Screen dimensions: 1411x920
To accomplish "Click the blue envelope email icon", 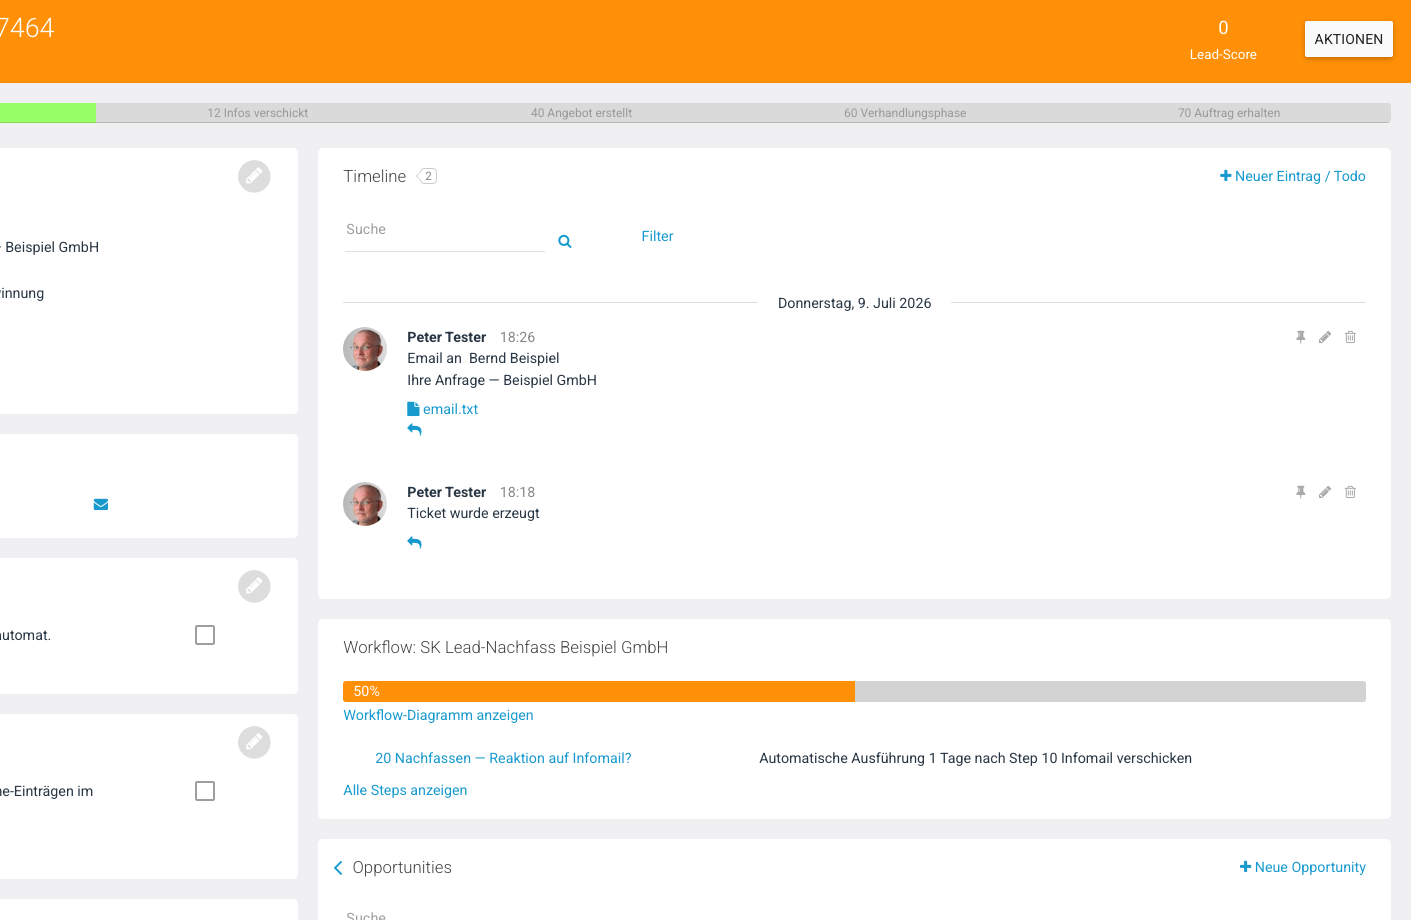I will (x=101, y=504).
